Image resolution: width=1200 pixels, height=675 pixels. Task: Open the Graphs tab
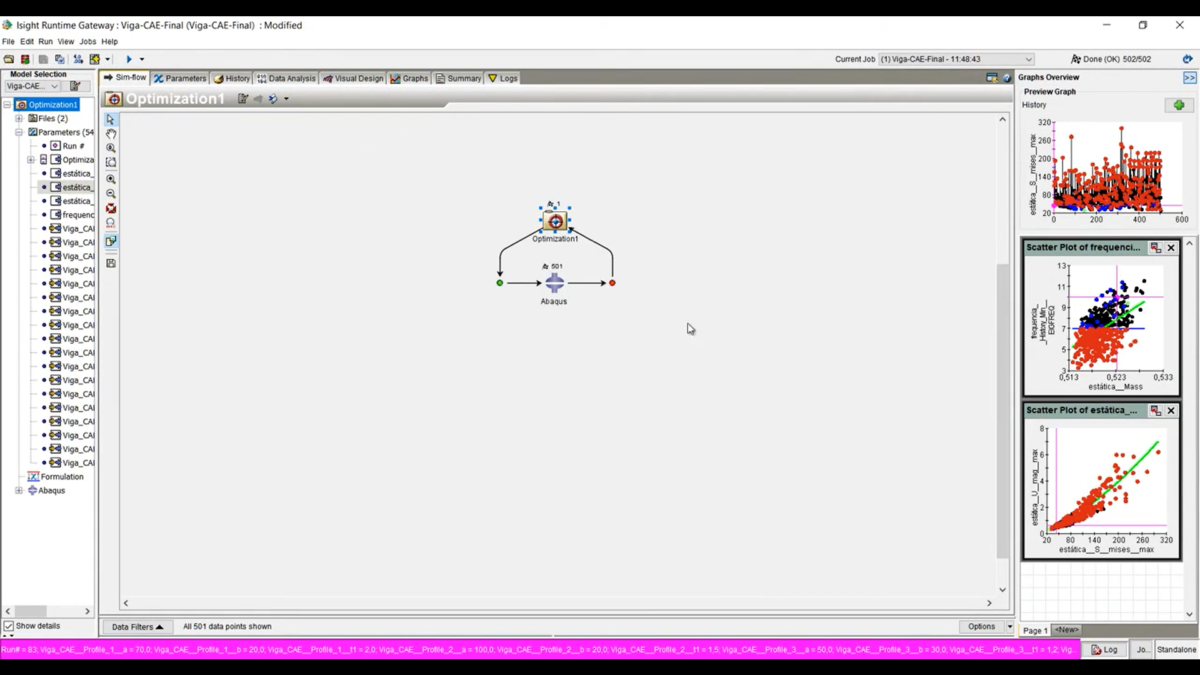point(409,78)
